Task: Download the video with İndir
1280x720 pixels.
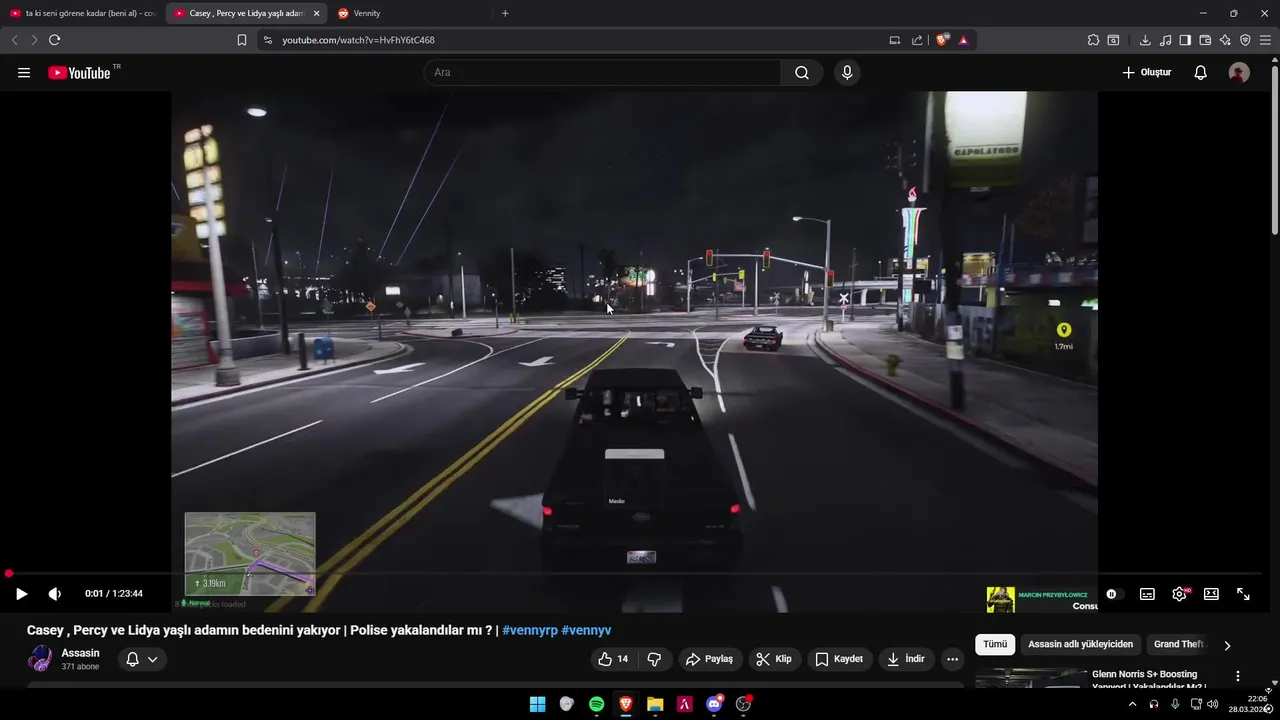Action: coord(906,659)
